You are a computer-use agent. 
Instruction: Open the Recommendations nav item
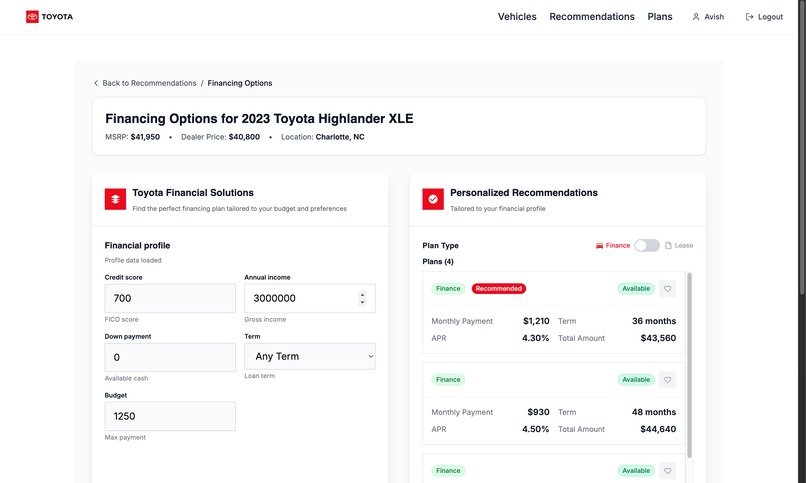point(592,17)
